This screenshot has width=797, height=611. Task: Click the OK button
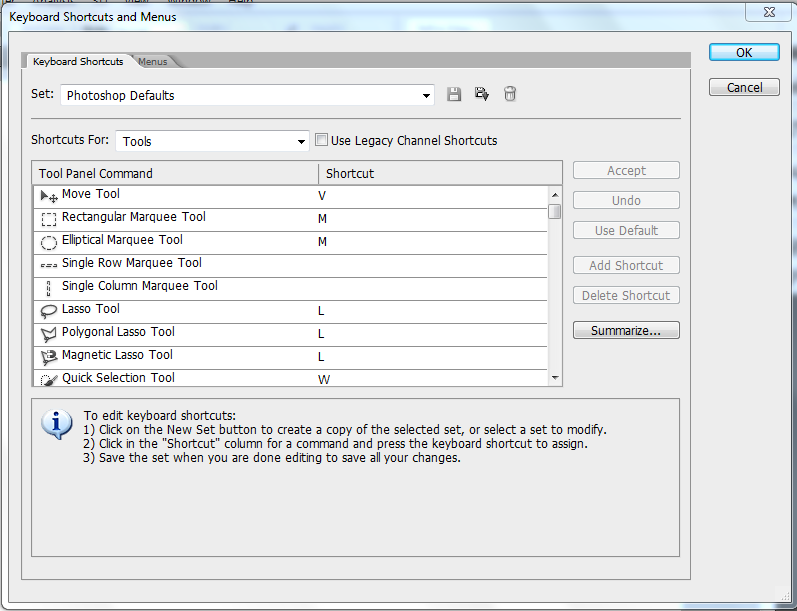click(744, 52)
